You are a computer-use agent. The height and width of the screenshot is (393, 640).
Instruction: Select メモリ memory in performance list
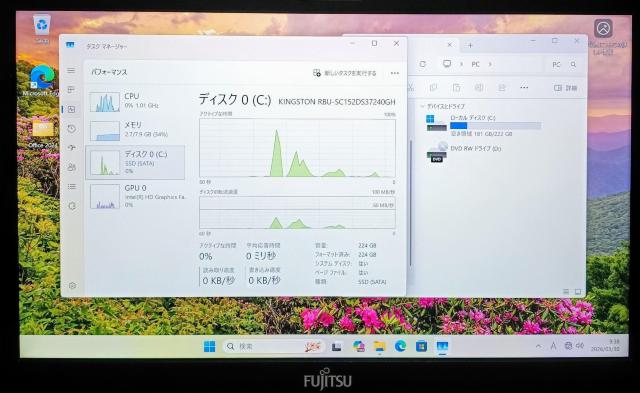point(136,130)
